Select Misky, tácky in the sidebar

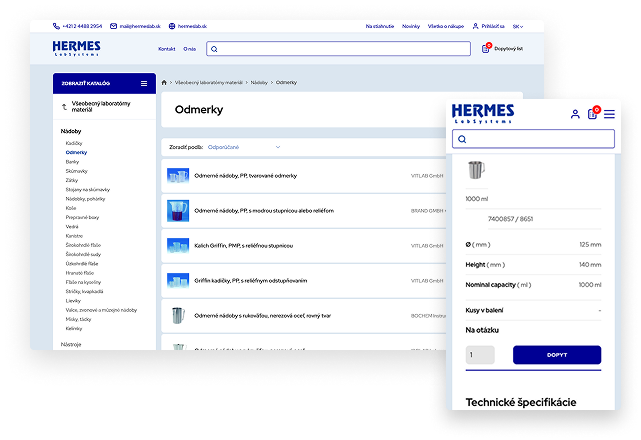click(x=78, y=319)
